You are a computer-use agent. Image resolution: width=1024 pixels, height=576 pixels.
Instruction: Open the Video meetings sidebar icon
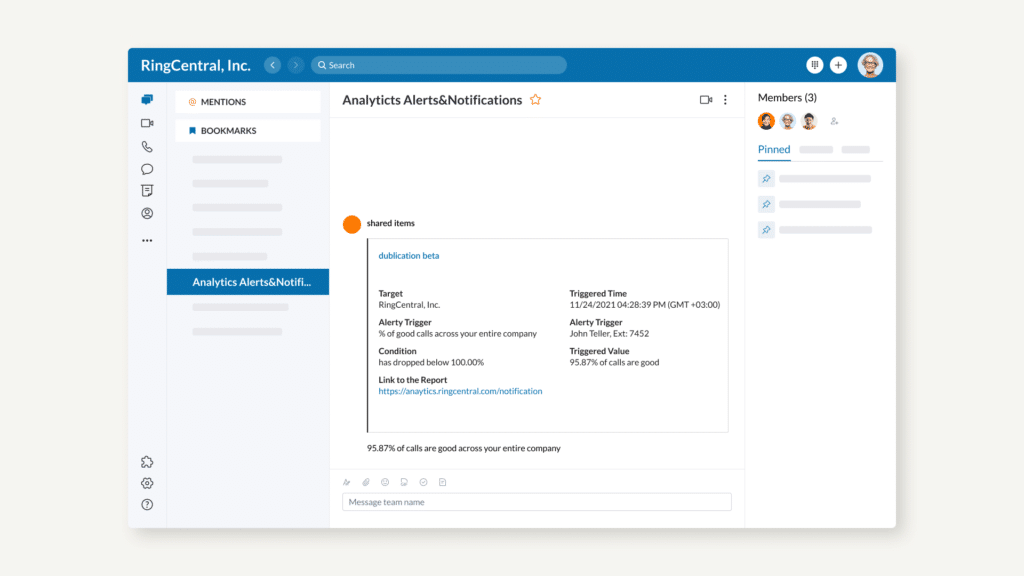tap(147, 123)
